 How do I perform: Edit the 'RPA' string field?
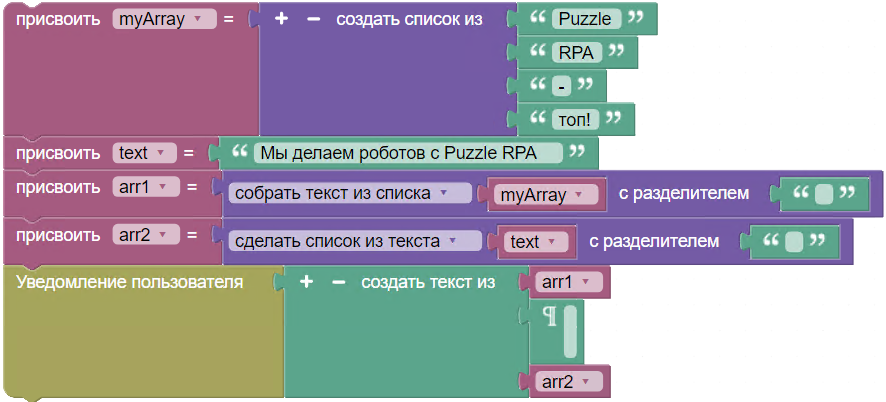point(577,53)
